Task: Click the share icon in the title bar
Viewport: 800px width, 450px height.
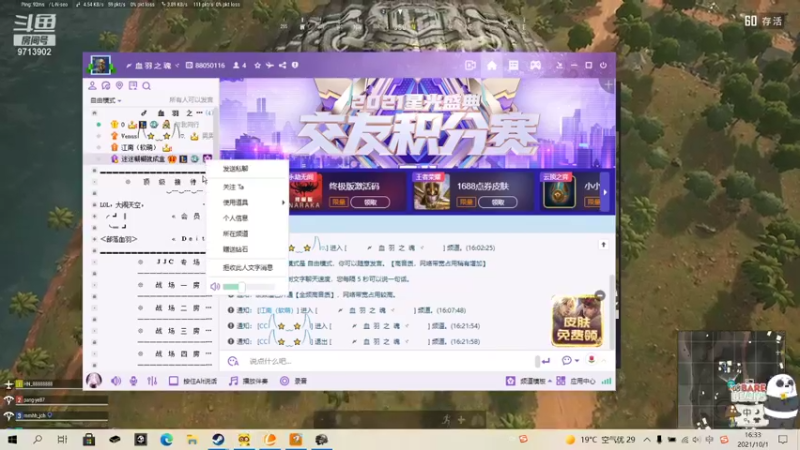Action: point(282,65)
